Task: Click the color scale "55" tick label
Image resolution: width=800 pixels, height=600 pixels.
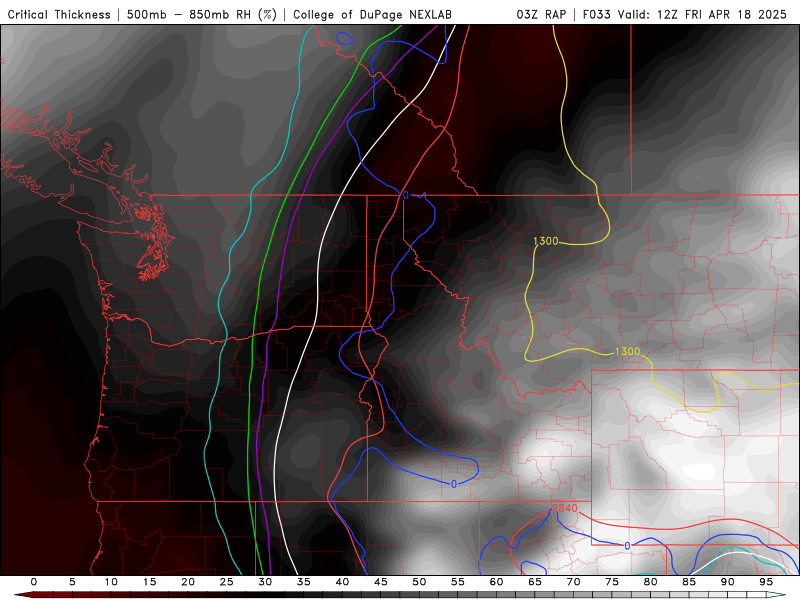Action: click(458, 582)
